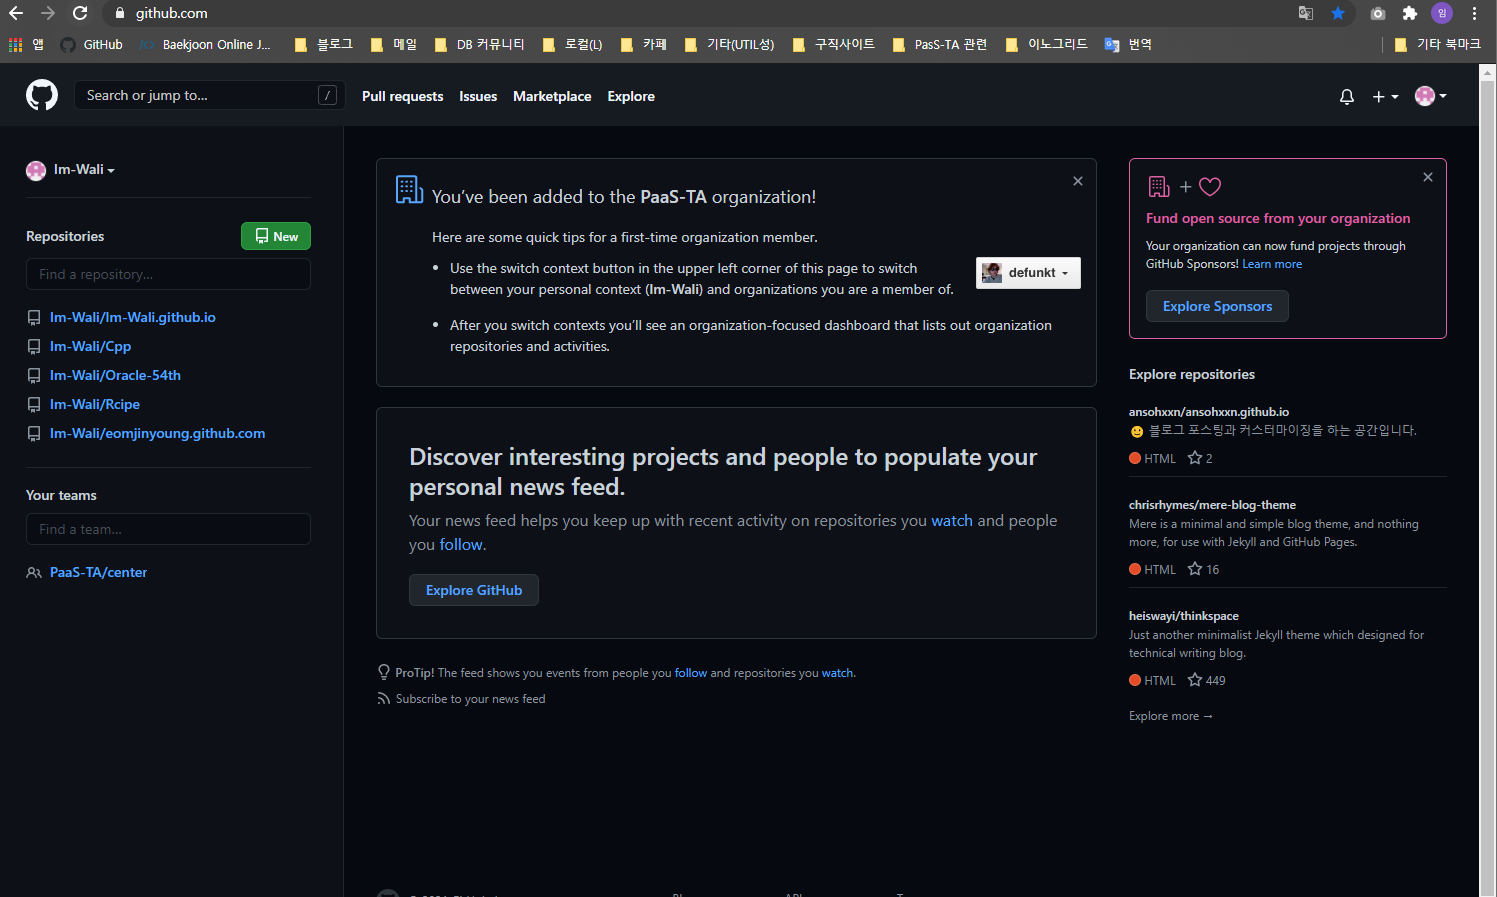The width and height of the screenshot is (1497, 897).
Task: Follow the watch link in news feed text
Action: 952,520
